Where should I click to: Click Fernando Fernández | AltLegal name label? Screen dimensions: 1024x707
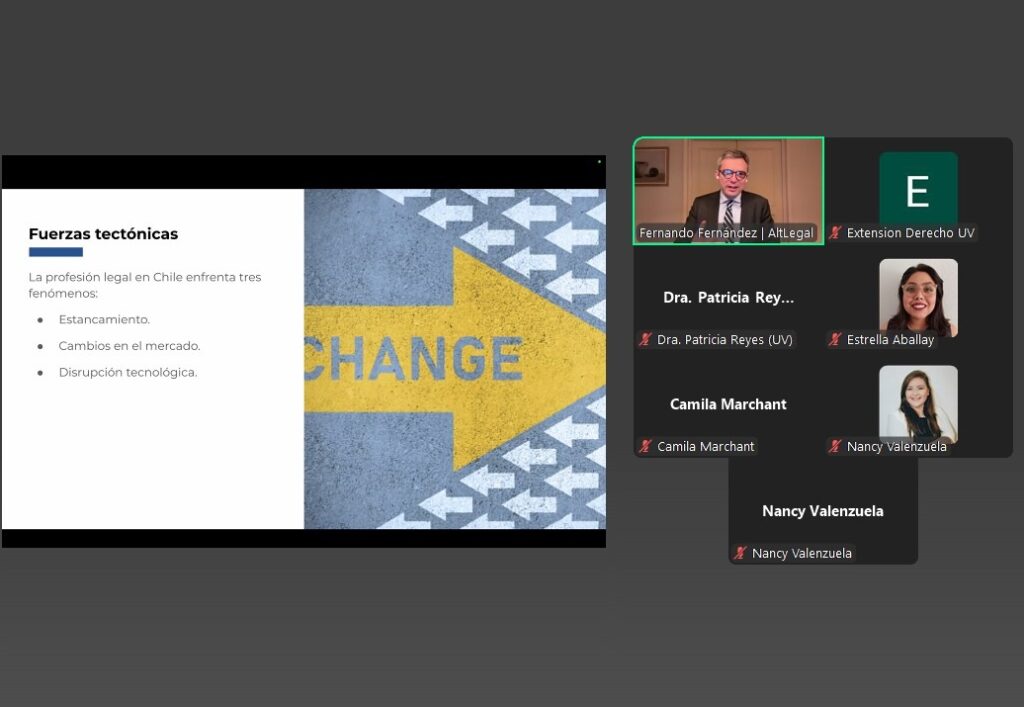[x=726, y=233]
